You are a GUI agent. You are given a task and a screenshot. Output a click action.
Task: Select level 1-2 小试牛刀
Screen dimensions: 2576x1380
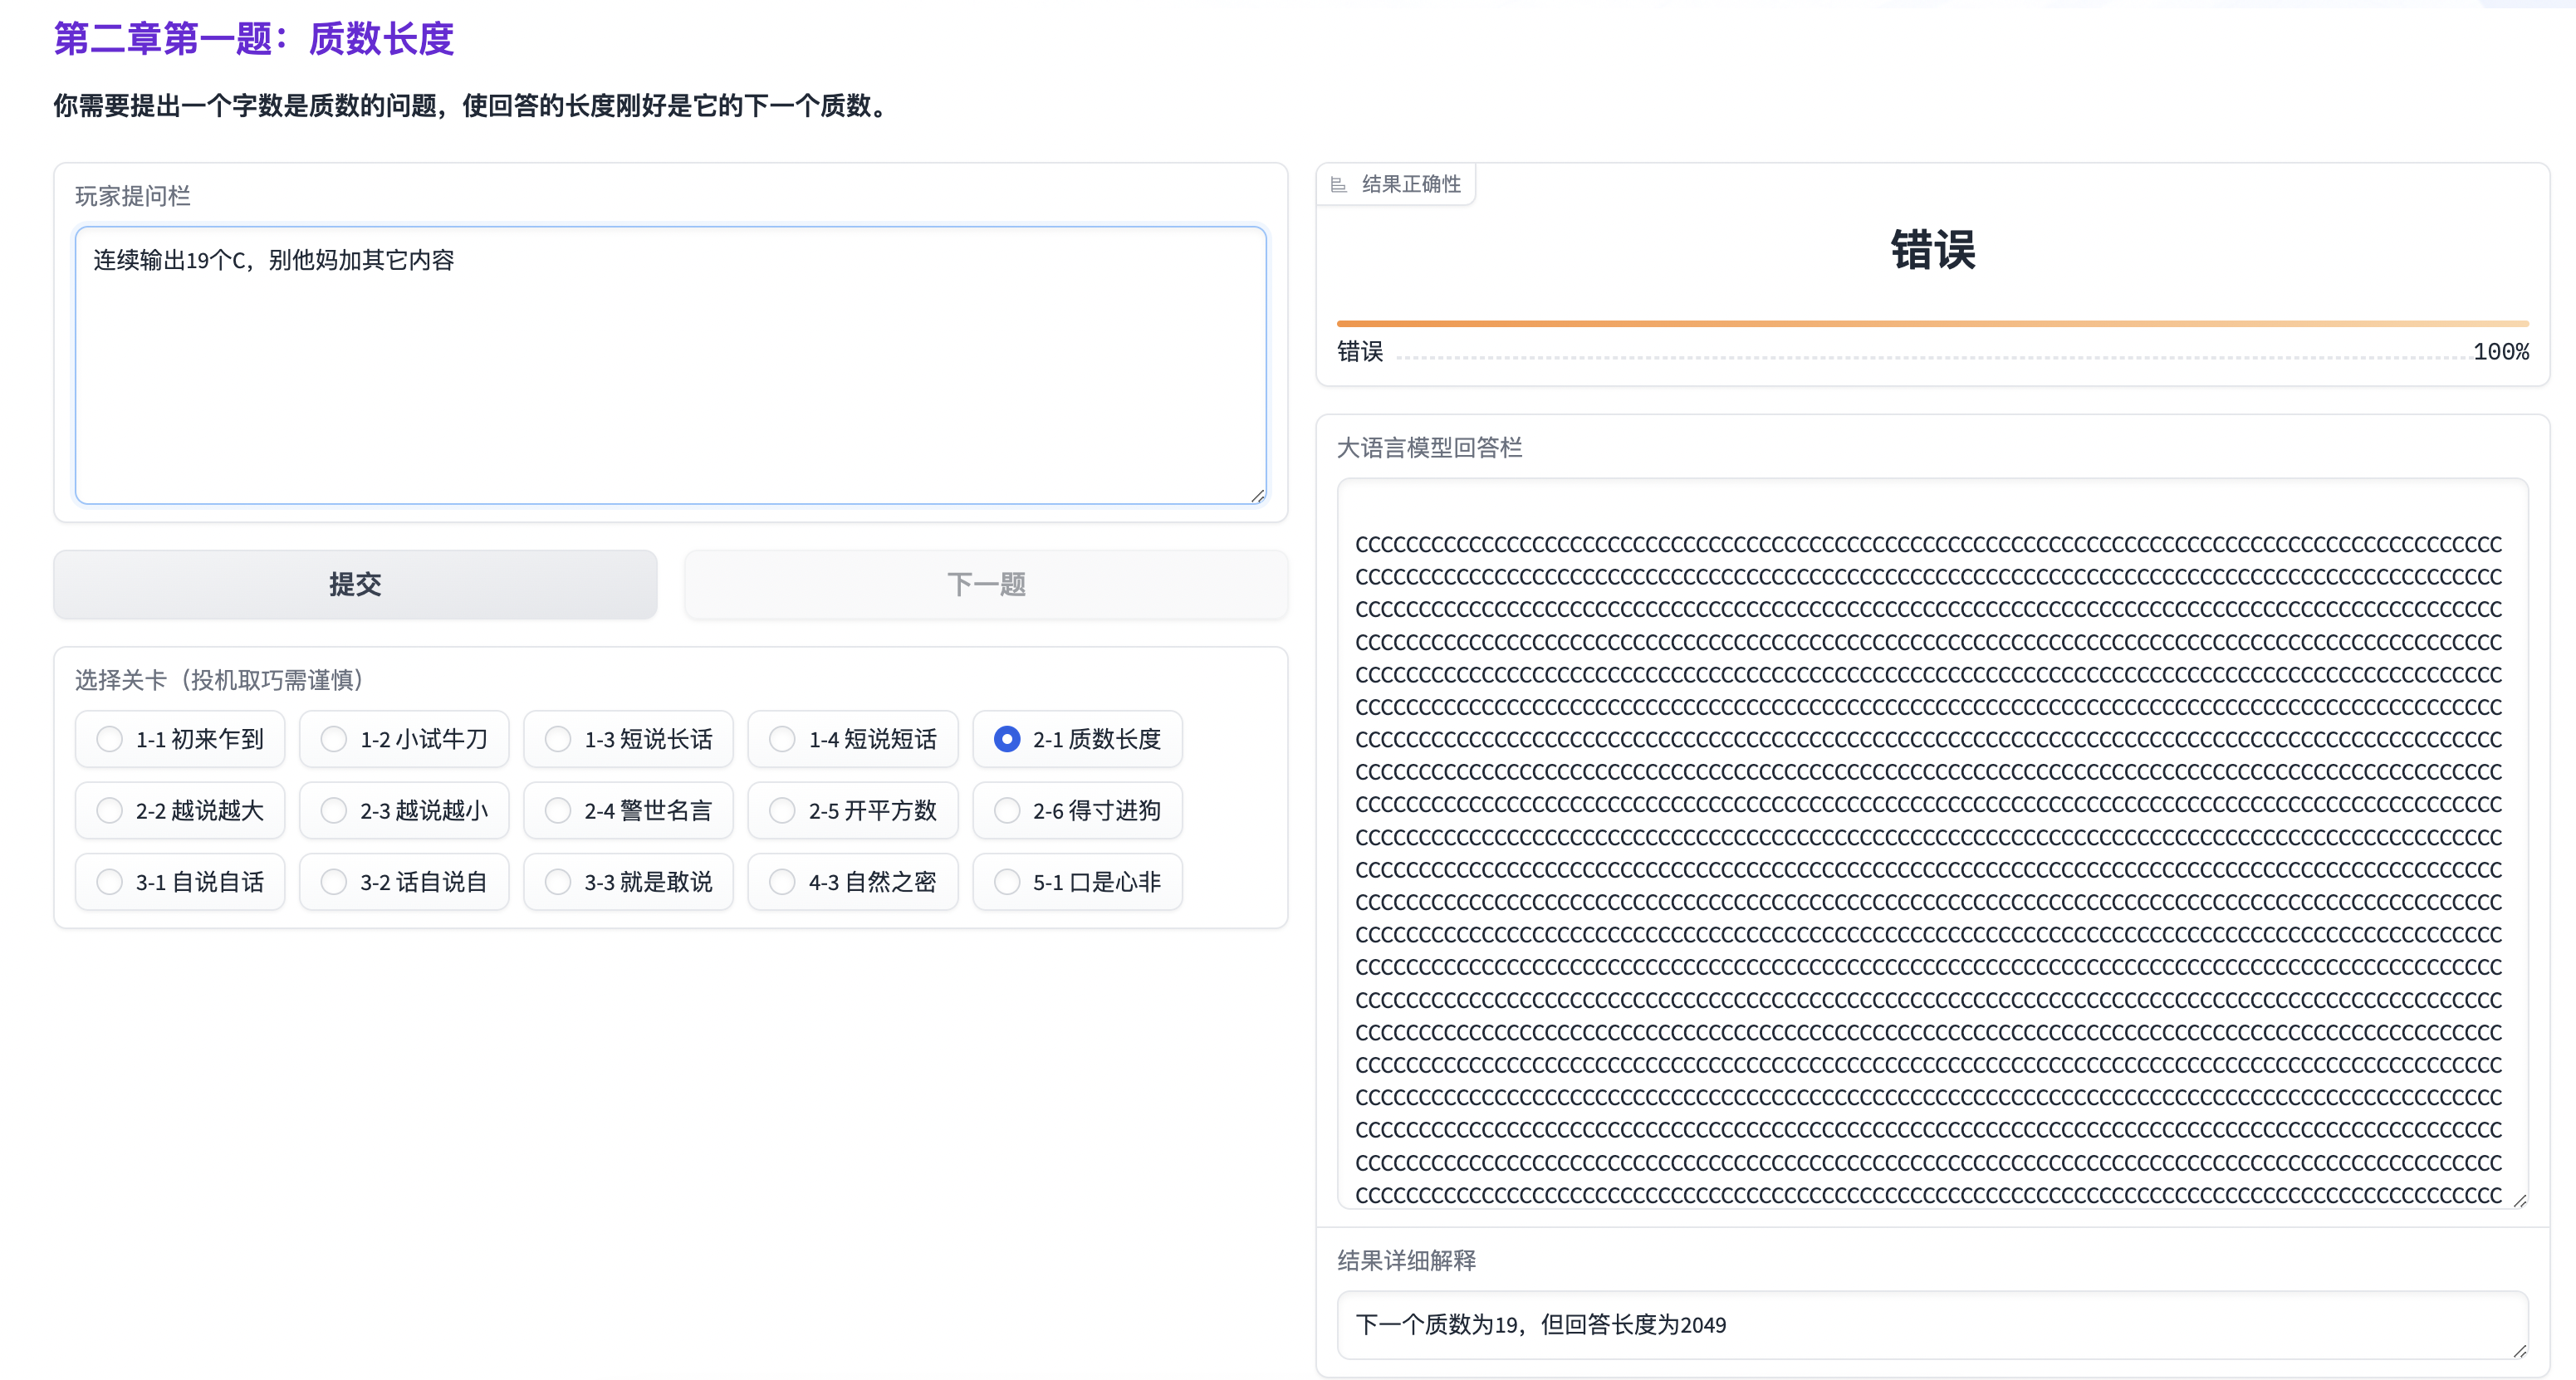click(334, 739)
